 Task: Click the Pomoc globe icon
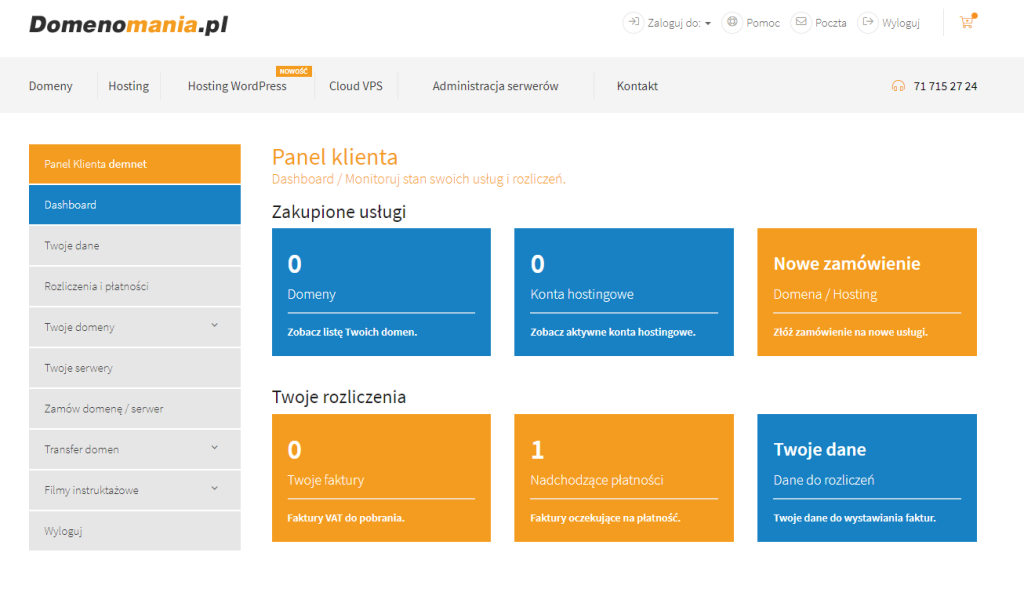tap(732, 22)
